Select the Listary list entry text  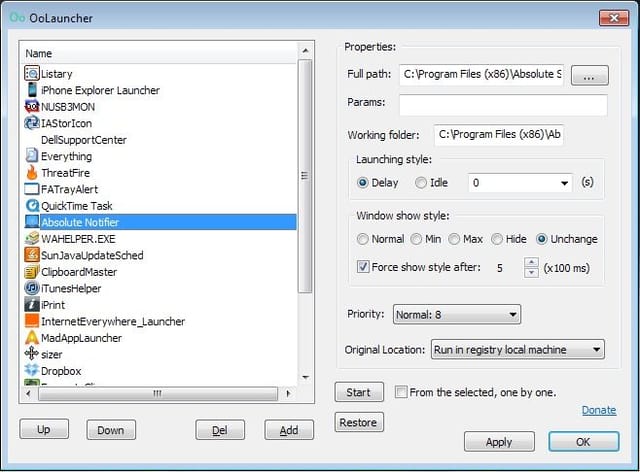(x=57, y=74)
